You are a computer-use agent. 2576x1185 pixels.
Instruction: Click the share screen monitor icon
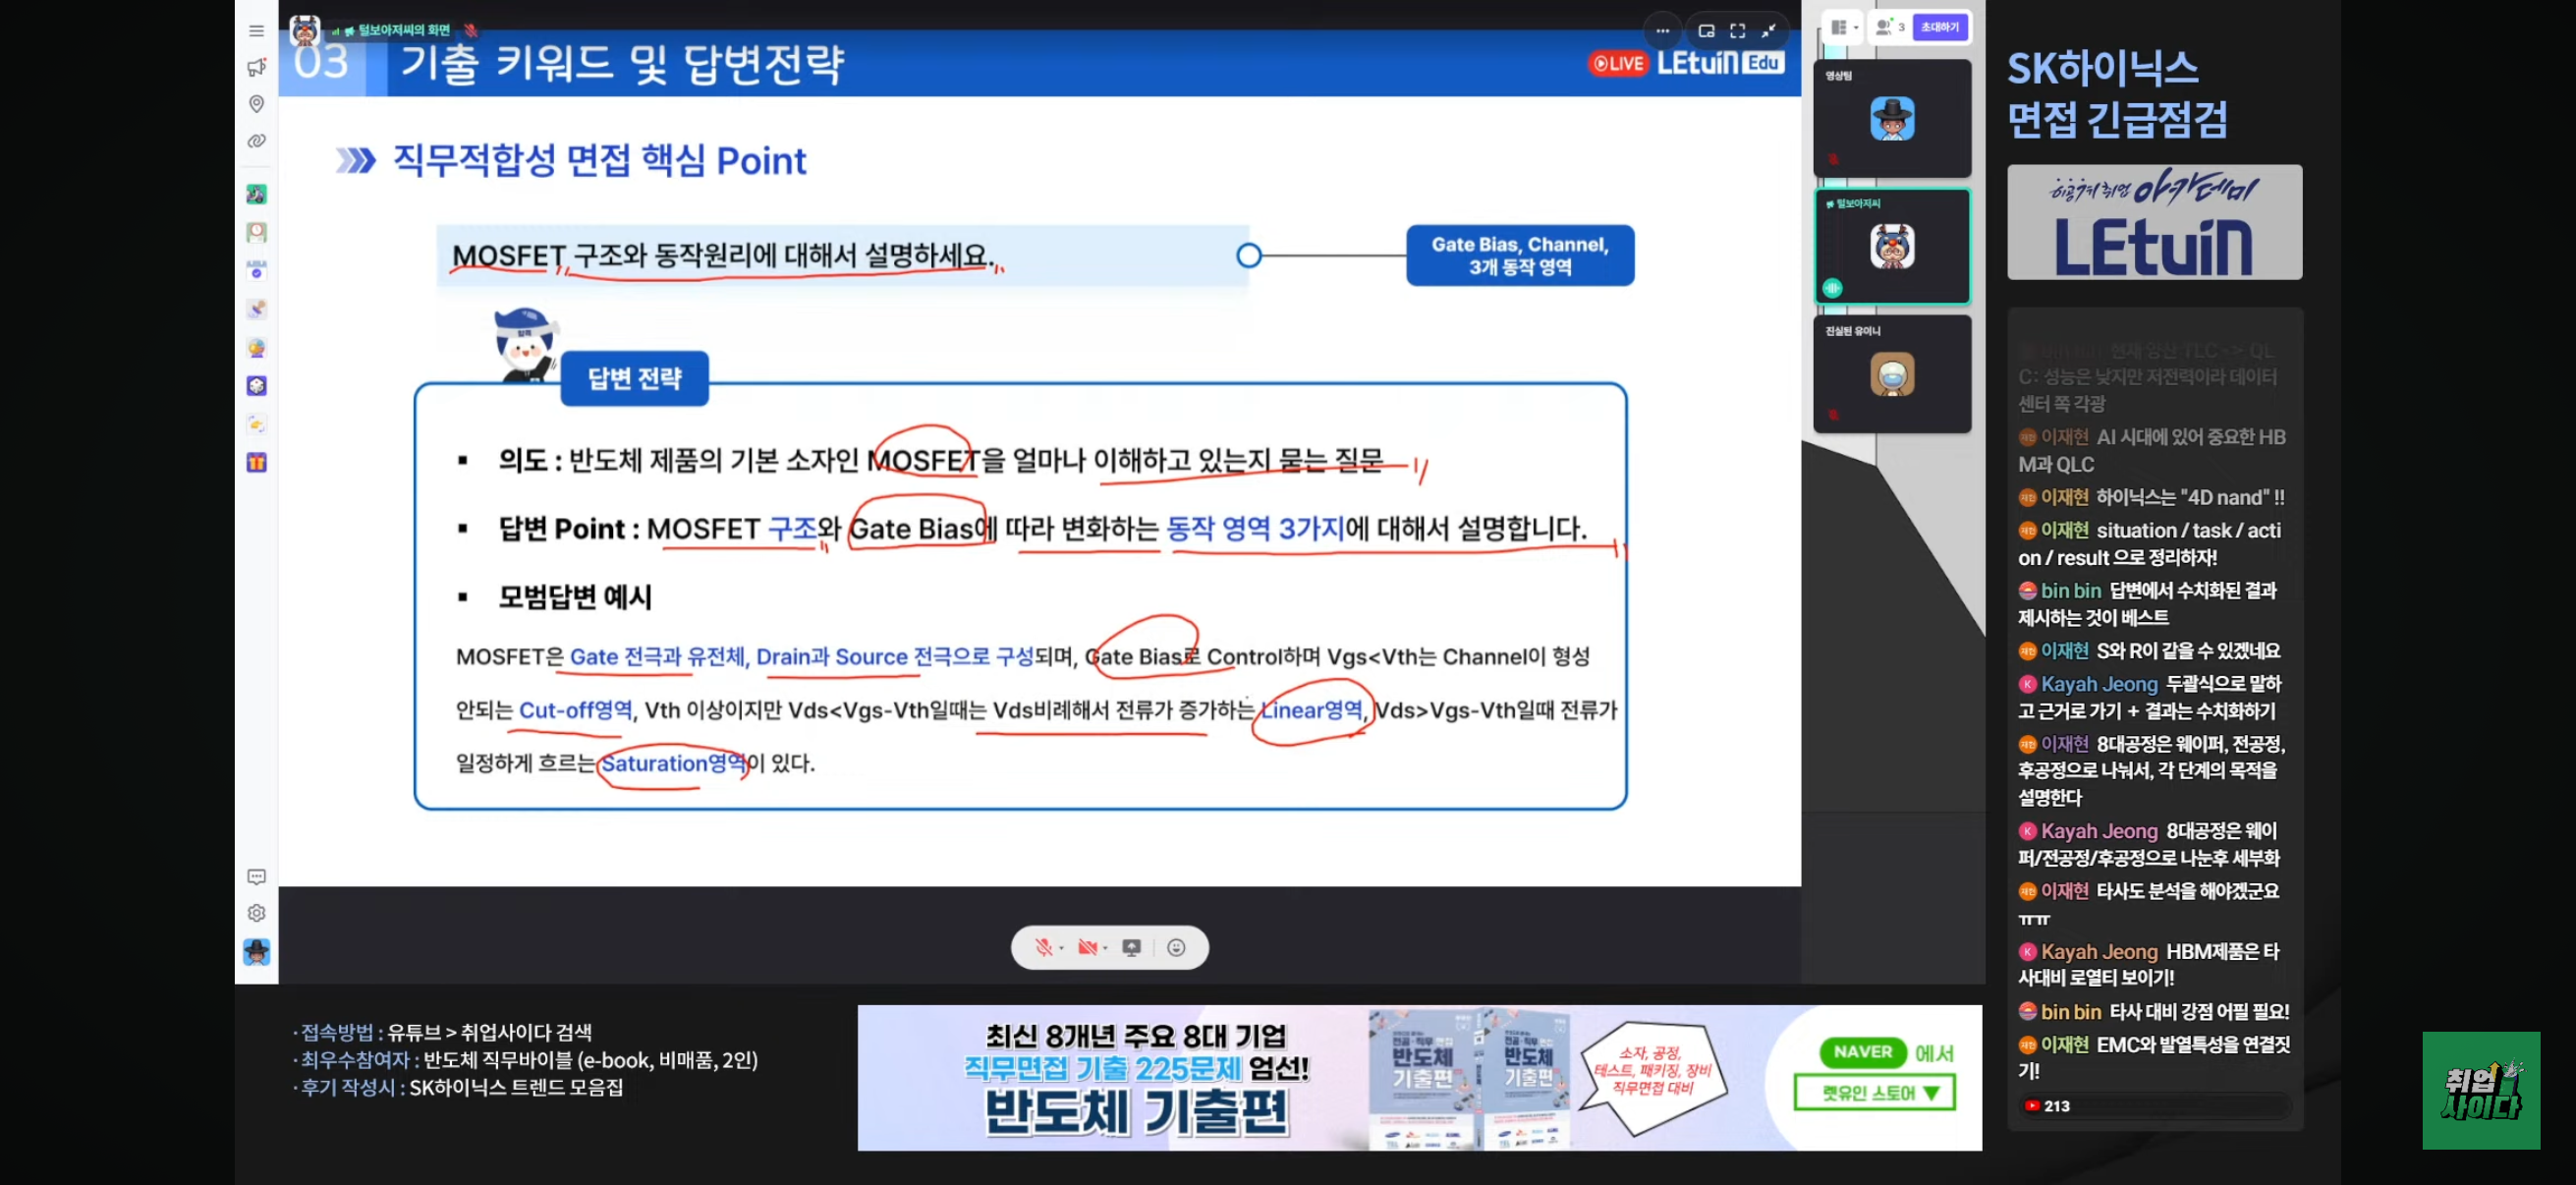[1131, 947]
